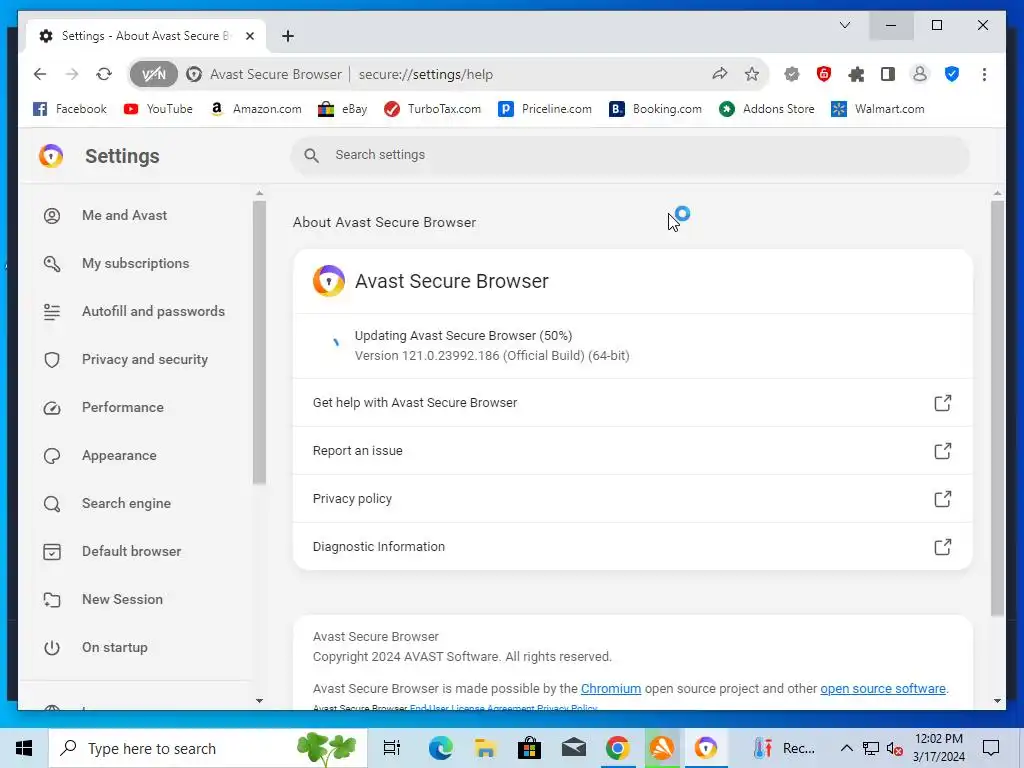This screenshot has height=768, width=1024.
Task: Click sidebar scrollbar up arrow
Action: click(x=259, y=193)
